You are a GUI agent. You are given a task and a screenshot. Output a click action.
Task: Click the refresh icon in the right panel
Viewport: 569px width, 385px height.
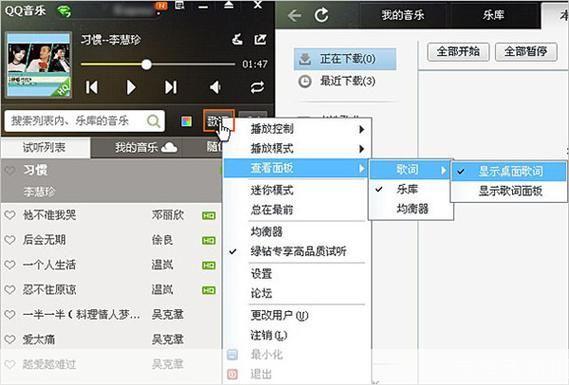click(321, 15)
